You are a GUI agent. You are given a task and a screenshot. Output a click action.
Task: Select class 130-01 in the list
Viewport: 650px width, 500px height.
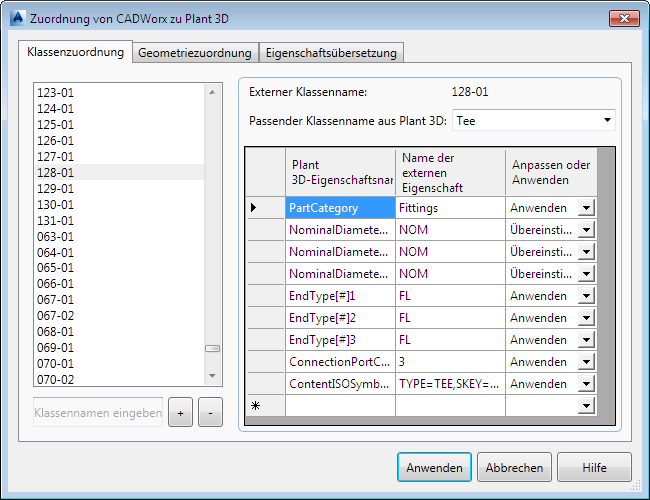119,204
